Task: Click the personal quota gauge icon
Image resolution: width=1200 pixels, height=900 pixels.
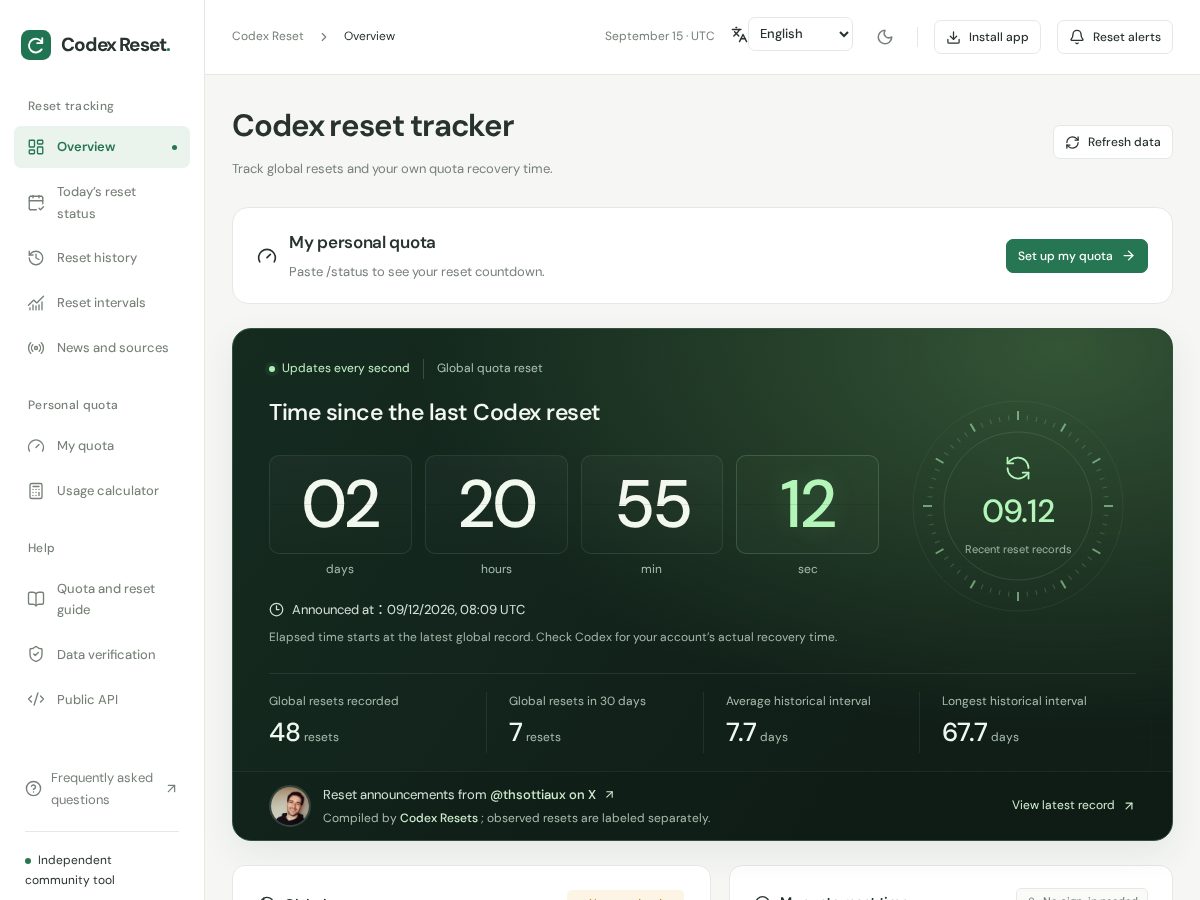Action: click(267, 256)
